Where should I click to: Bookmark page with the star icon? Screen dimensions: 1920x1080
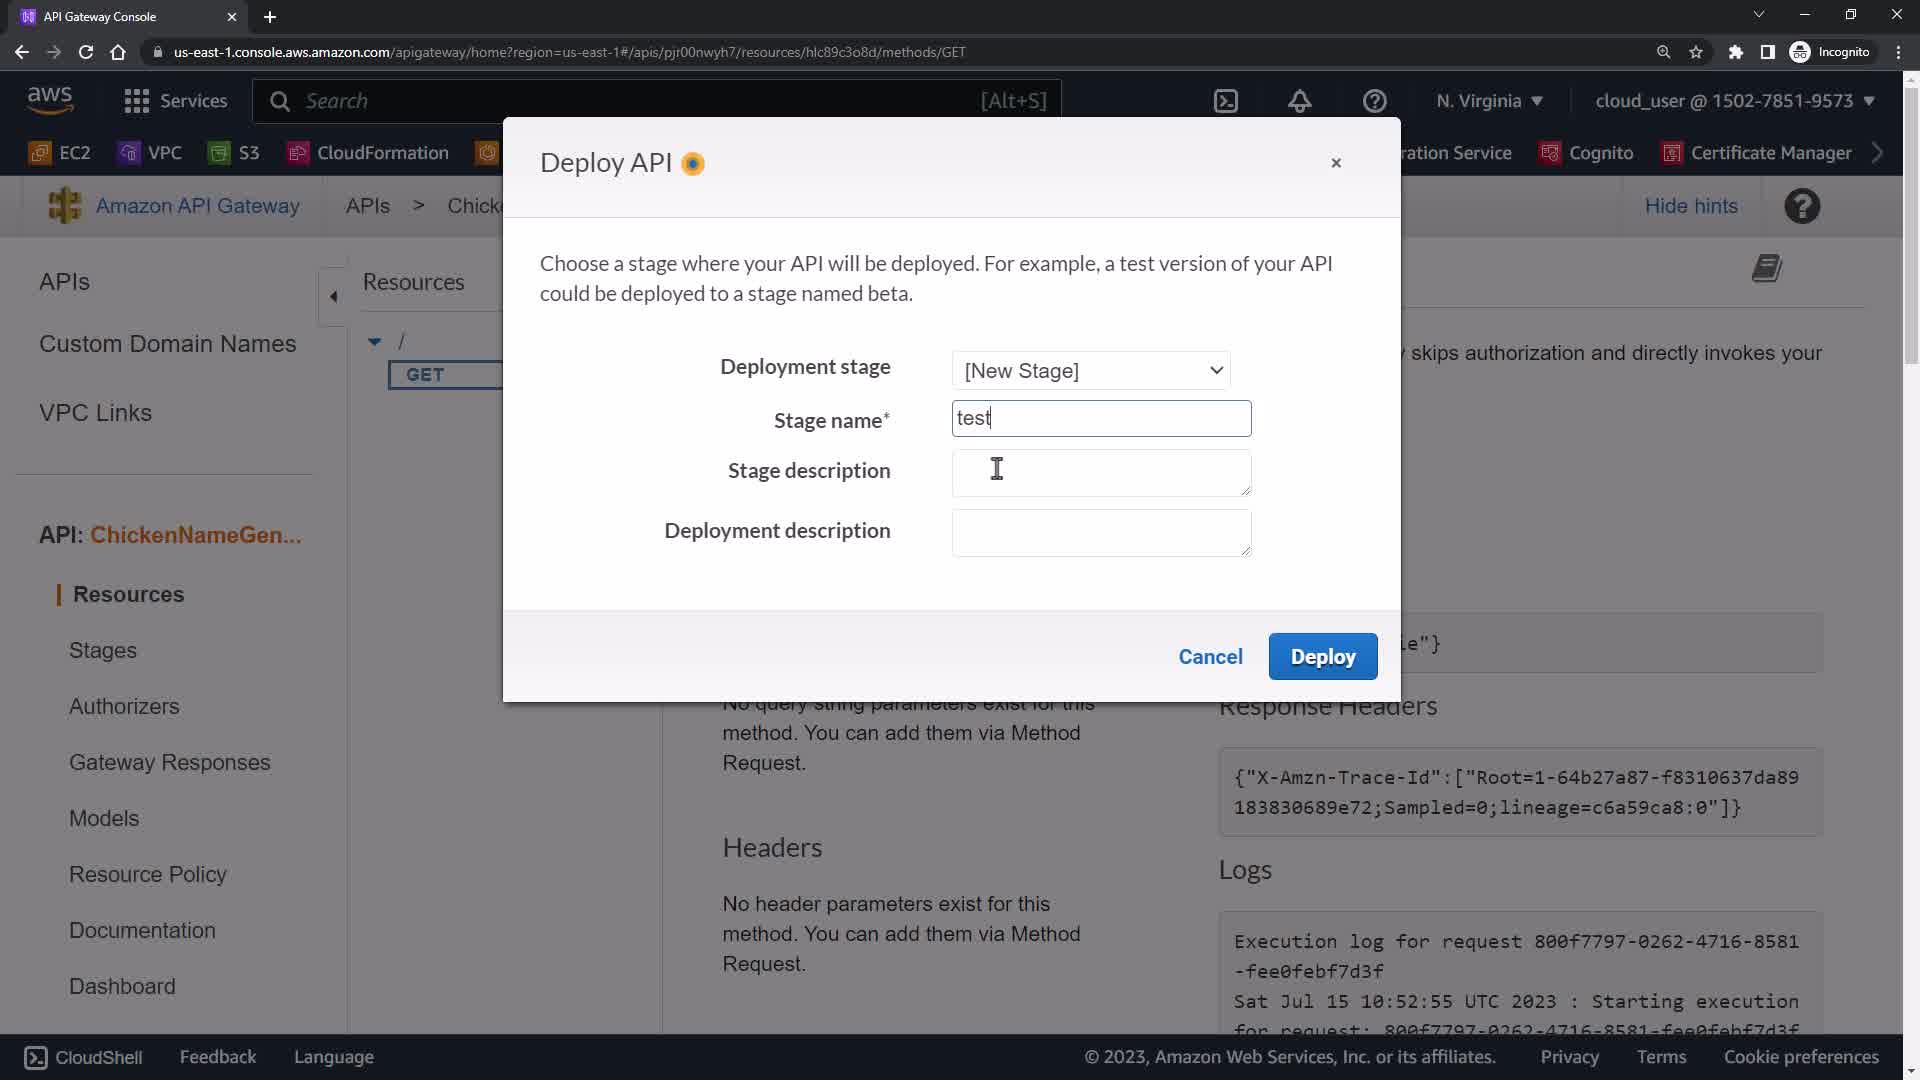click(x=1696, y=52)
